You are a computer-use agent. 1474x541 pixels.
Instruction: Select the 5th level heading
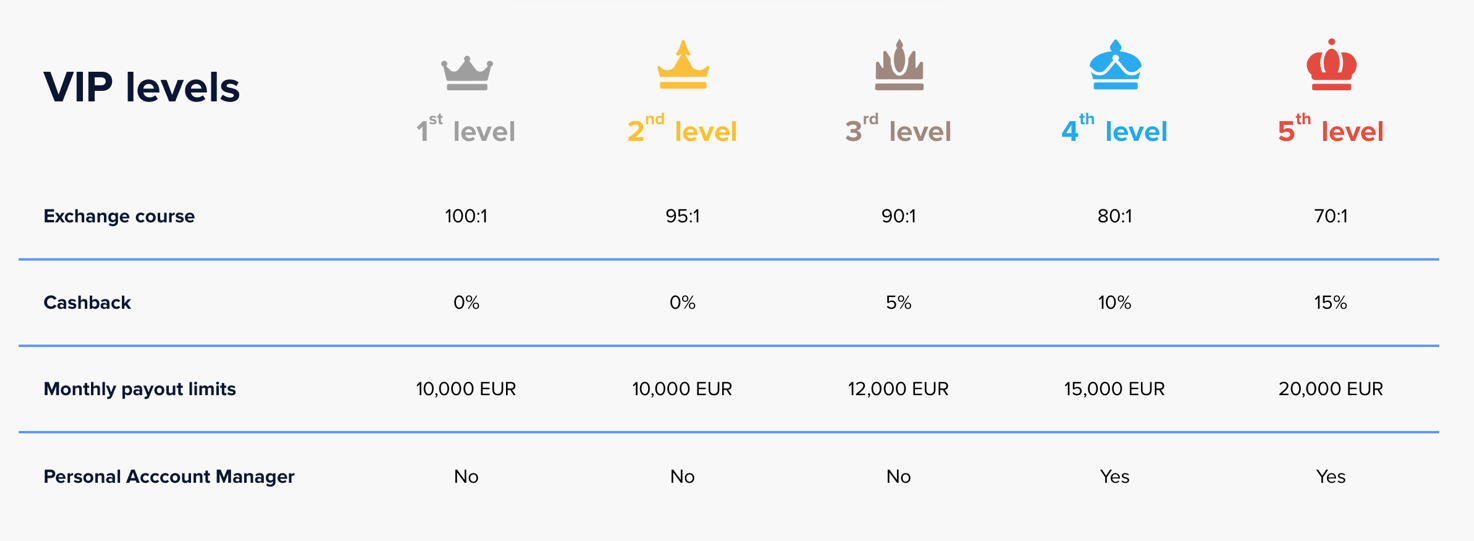[1331, 129]
